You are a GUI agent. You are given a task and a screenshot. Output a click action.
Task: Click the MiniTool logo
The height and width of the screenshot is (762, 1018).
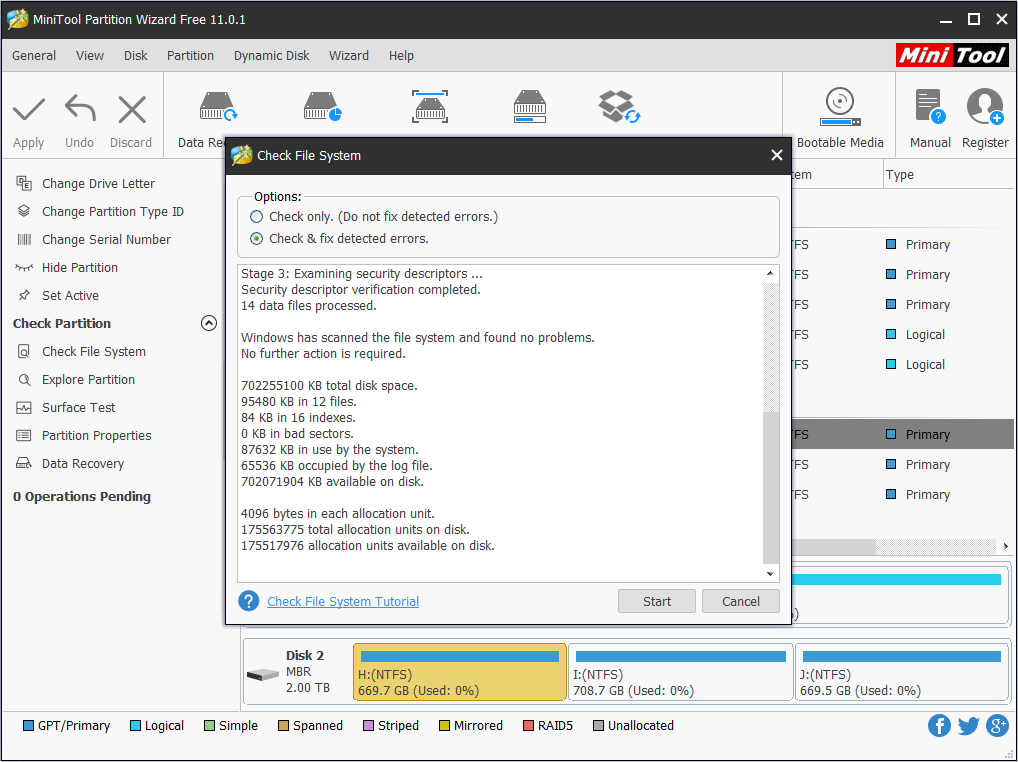pyautogui.click(x=952, y=55)
